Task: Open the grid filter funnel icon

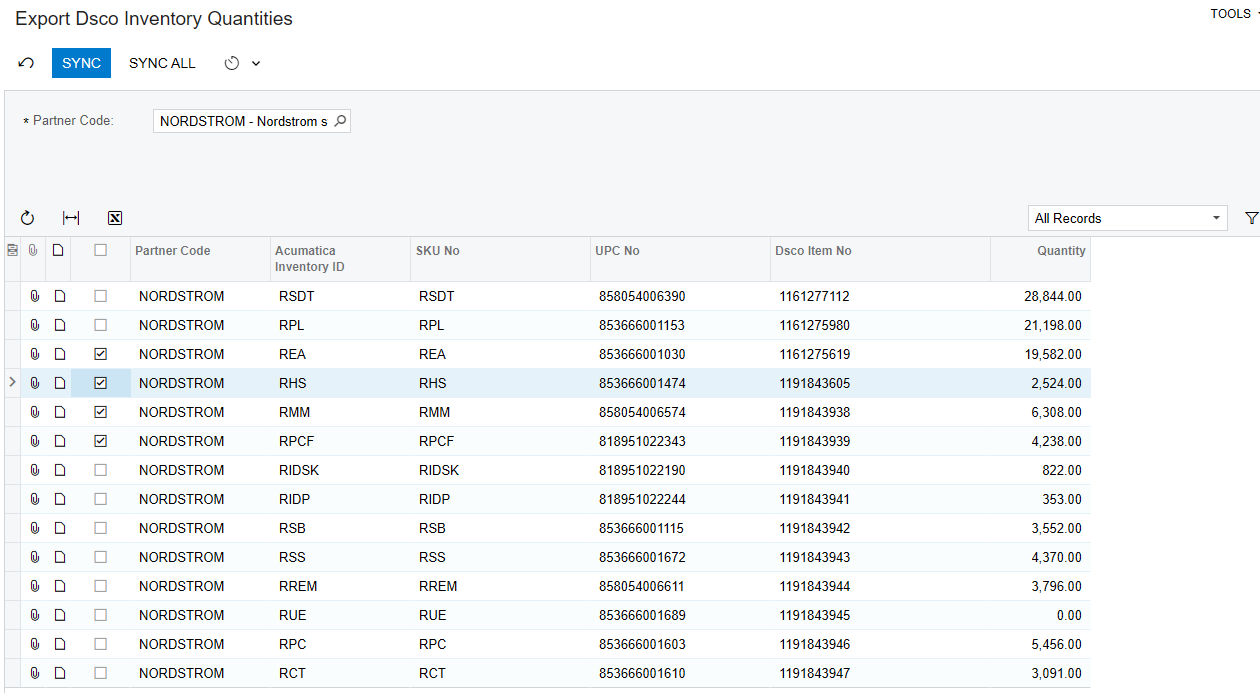Action: click(x=1251, y=218)
